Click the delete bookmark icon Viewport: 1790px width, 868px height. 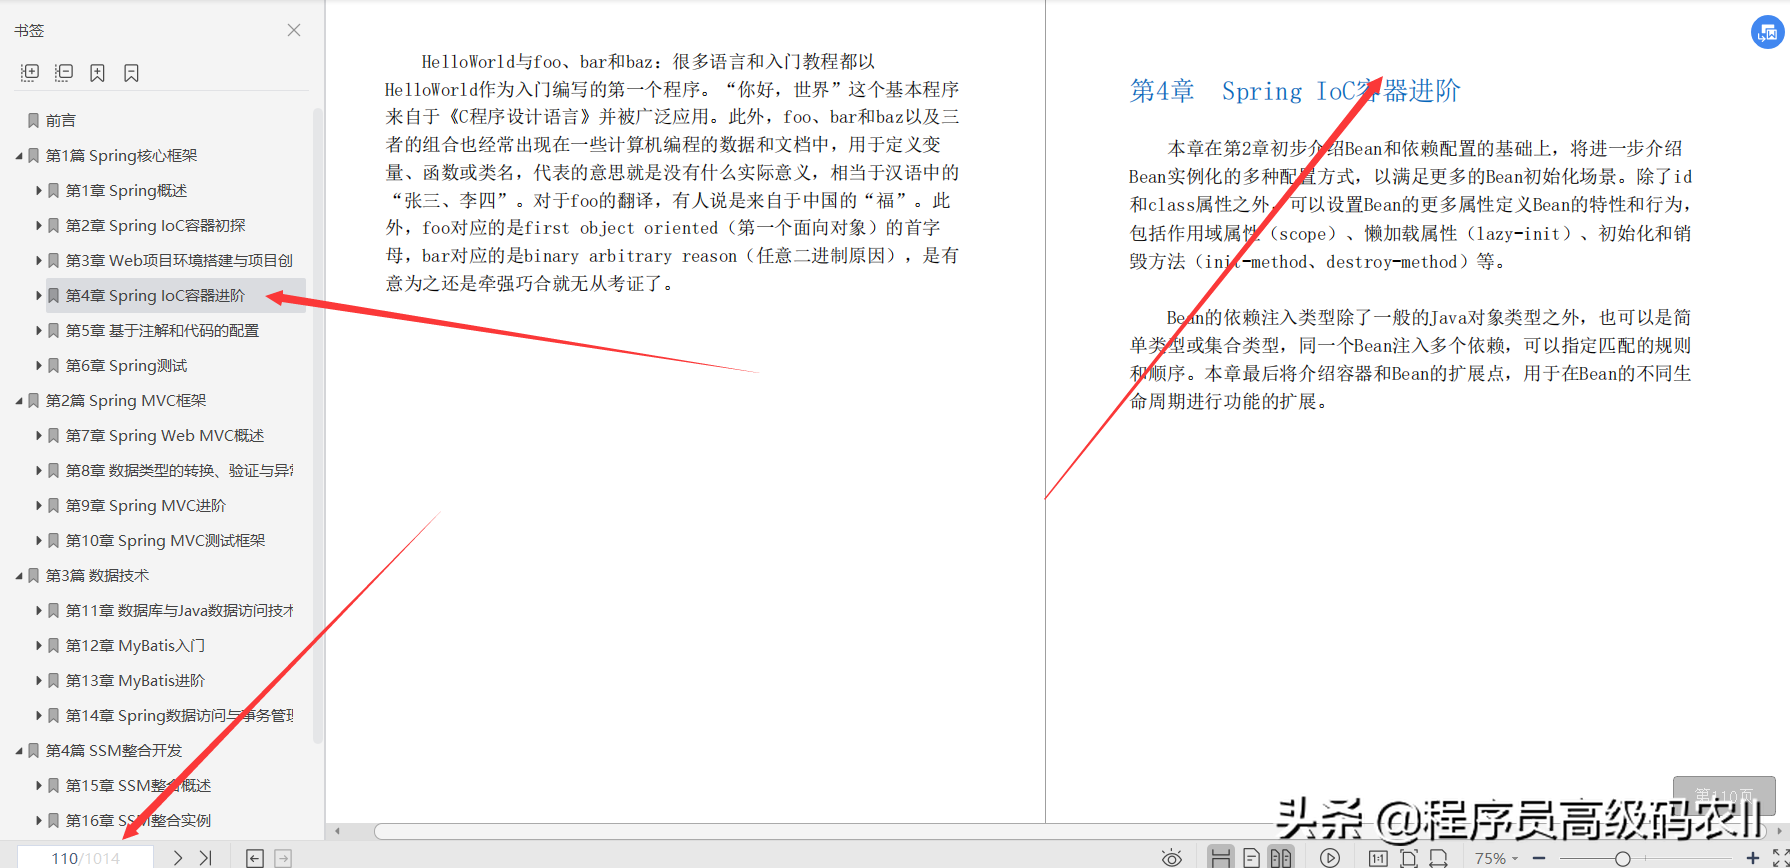(x=131, y=73)
